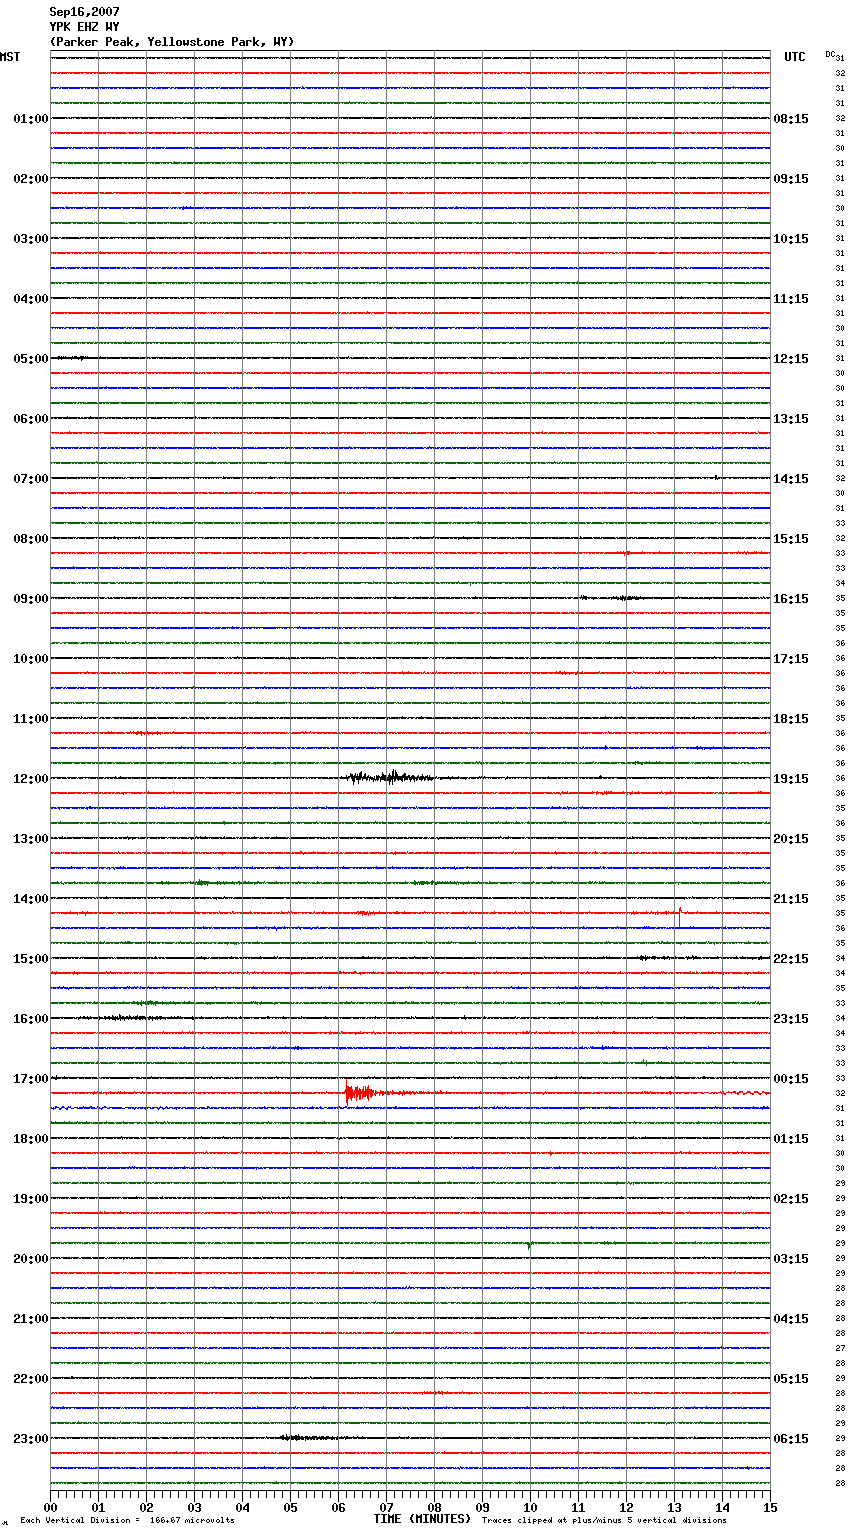Click the "11:15" UTC time label
850x1534 pixels.
[791, 299]
